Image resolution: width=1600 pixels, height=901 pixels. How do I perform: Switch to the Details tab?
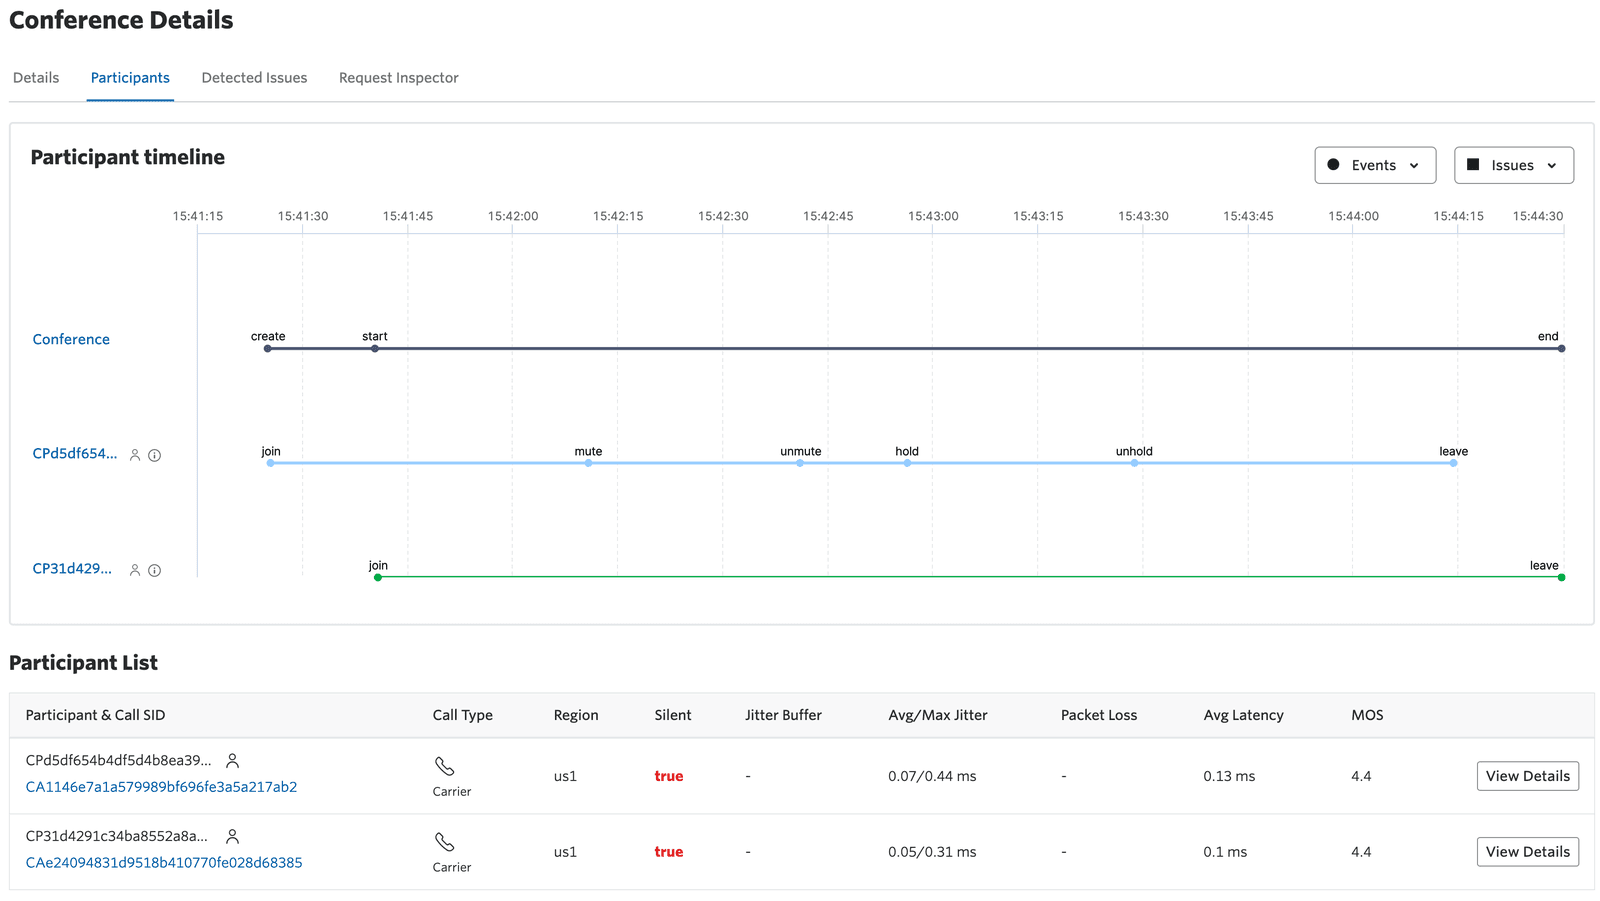(35, 77)
